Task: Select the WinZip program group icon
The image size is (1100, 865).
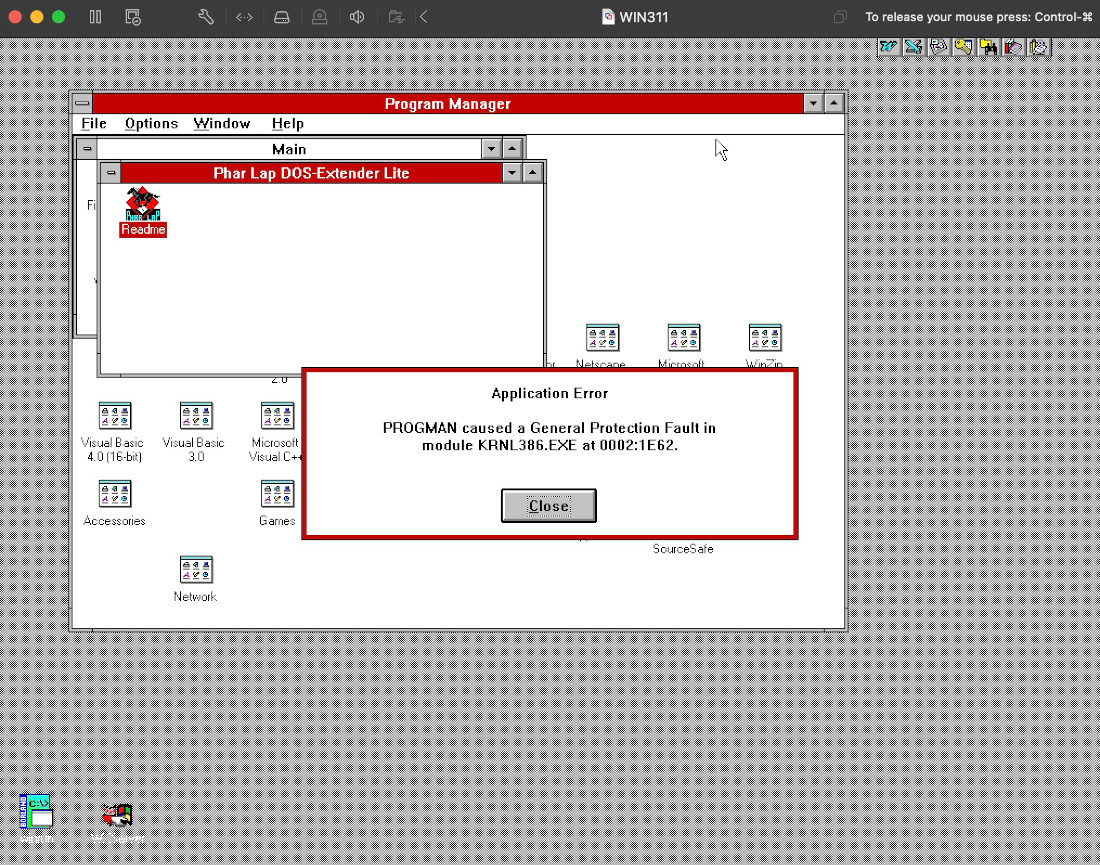Action: (x=765, y=339)
